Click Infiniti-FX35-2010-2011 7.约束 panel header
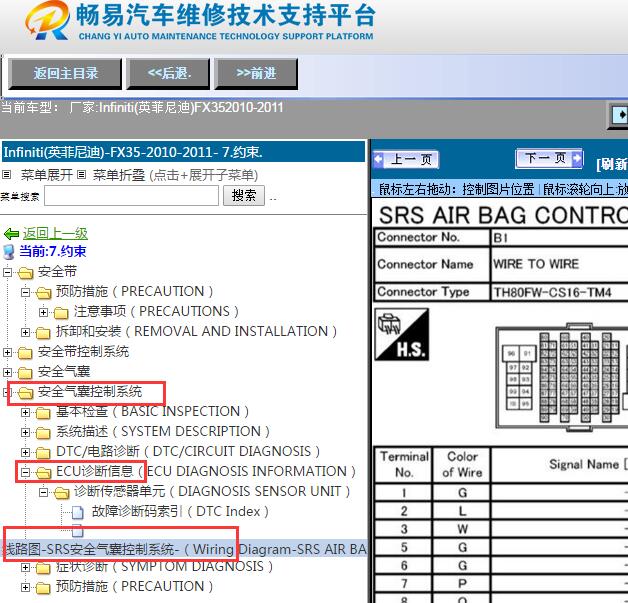Viewport: 628px width, 603px height. [183, 152]
